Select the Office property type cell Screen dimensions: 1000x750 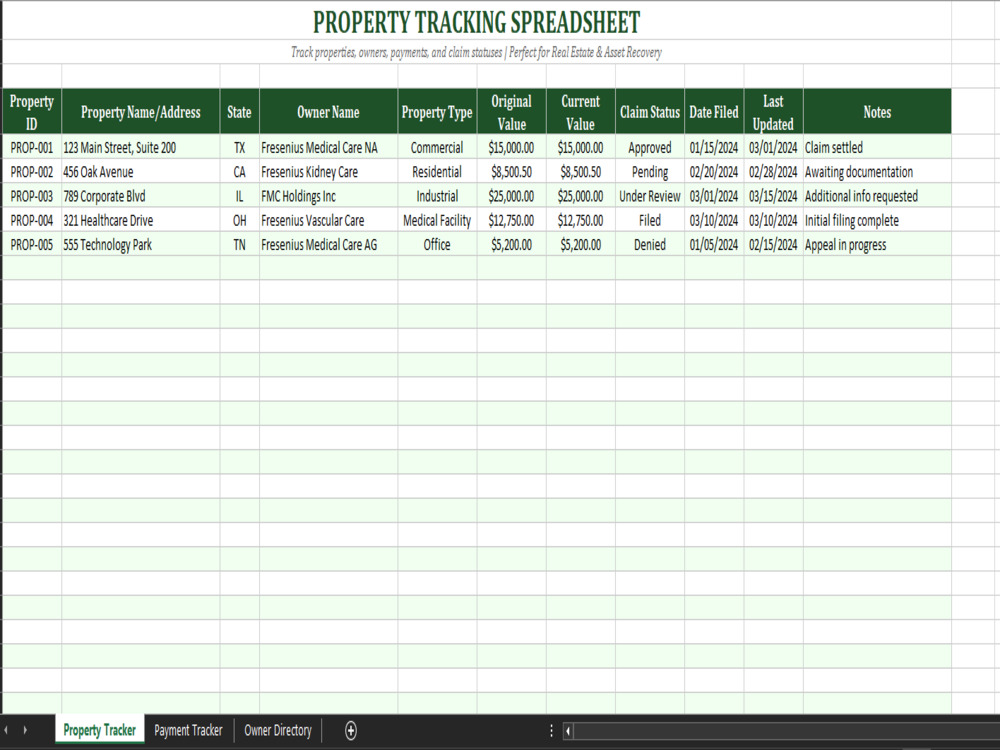(437, 244)
